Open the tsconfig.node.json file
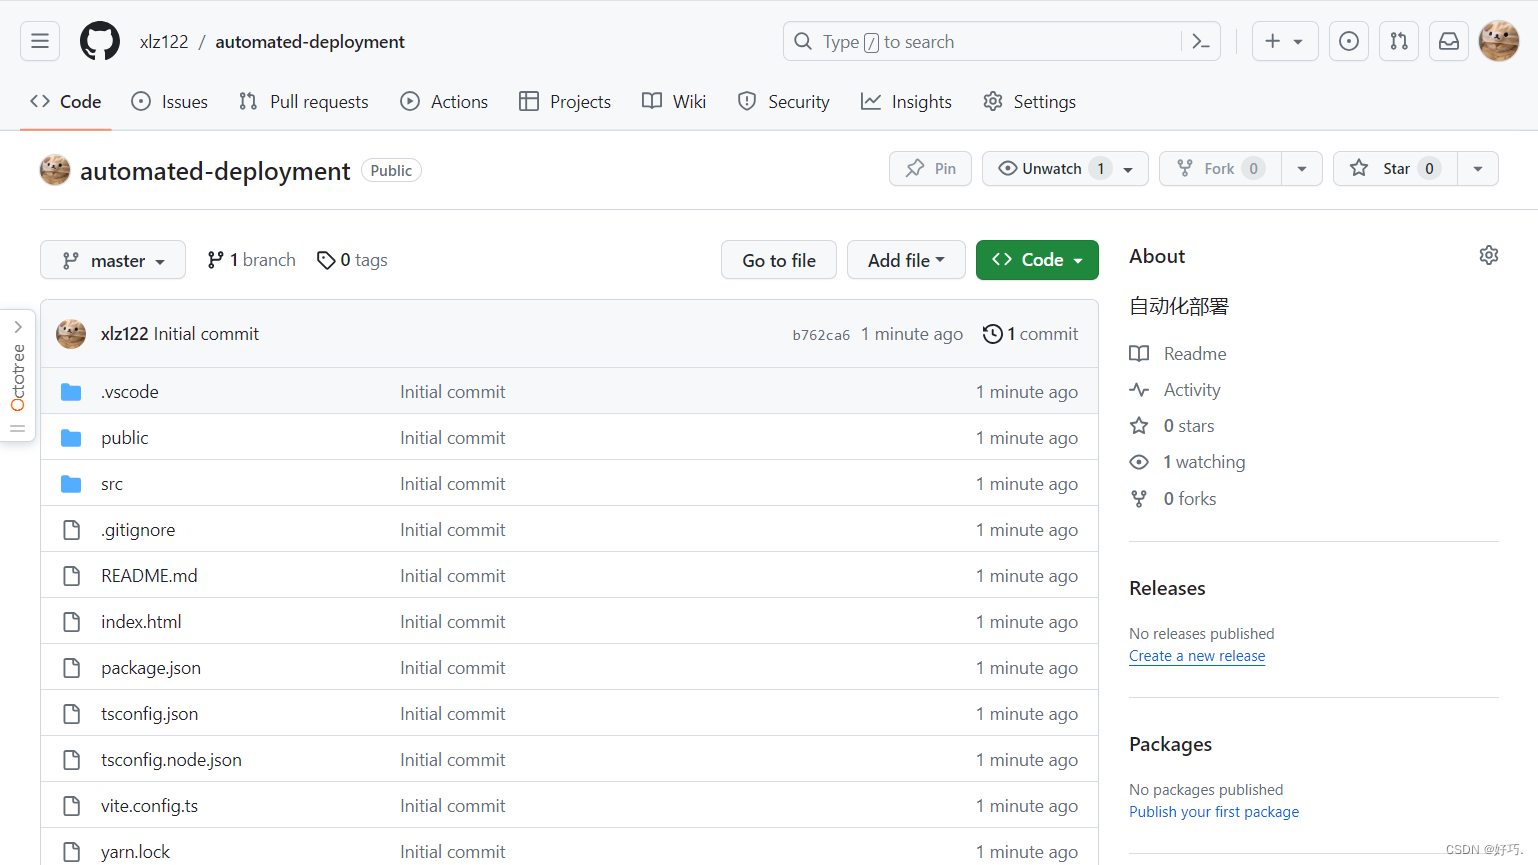 (x=171, y=760)
